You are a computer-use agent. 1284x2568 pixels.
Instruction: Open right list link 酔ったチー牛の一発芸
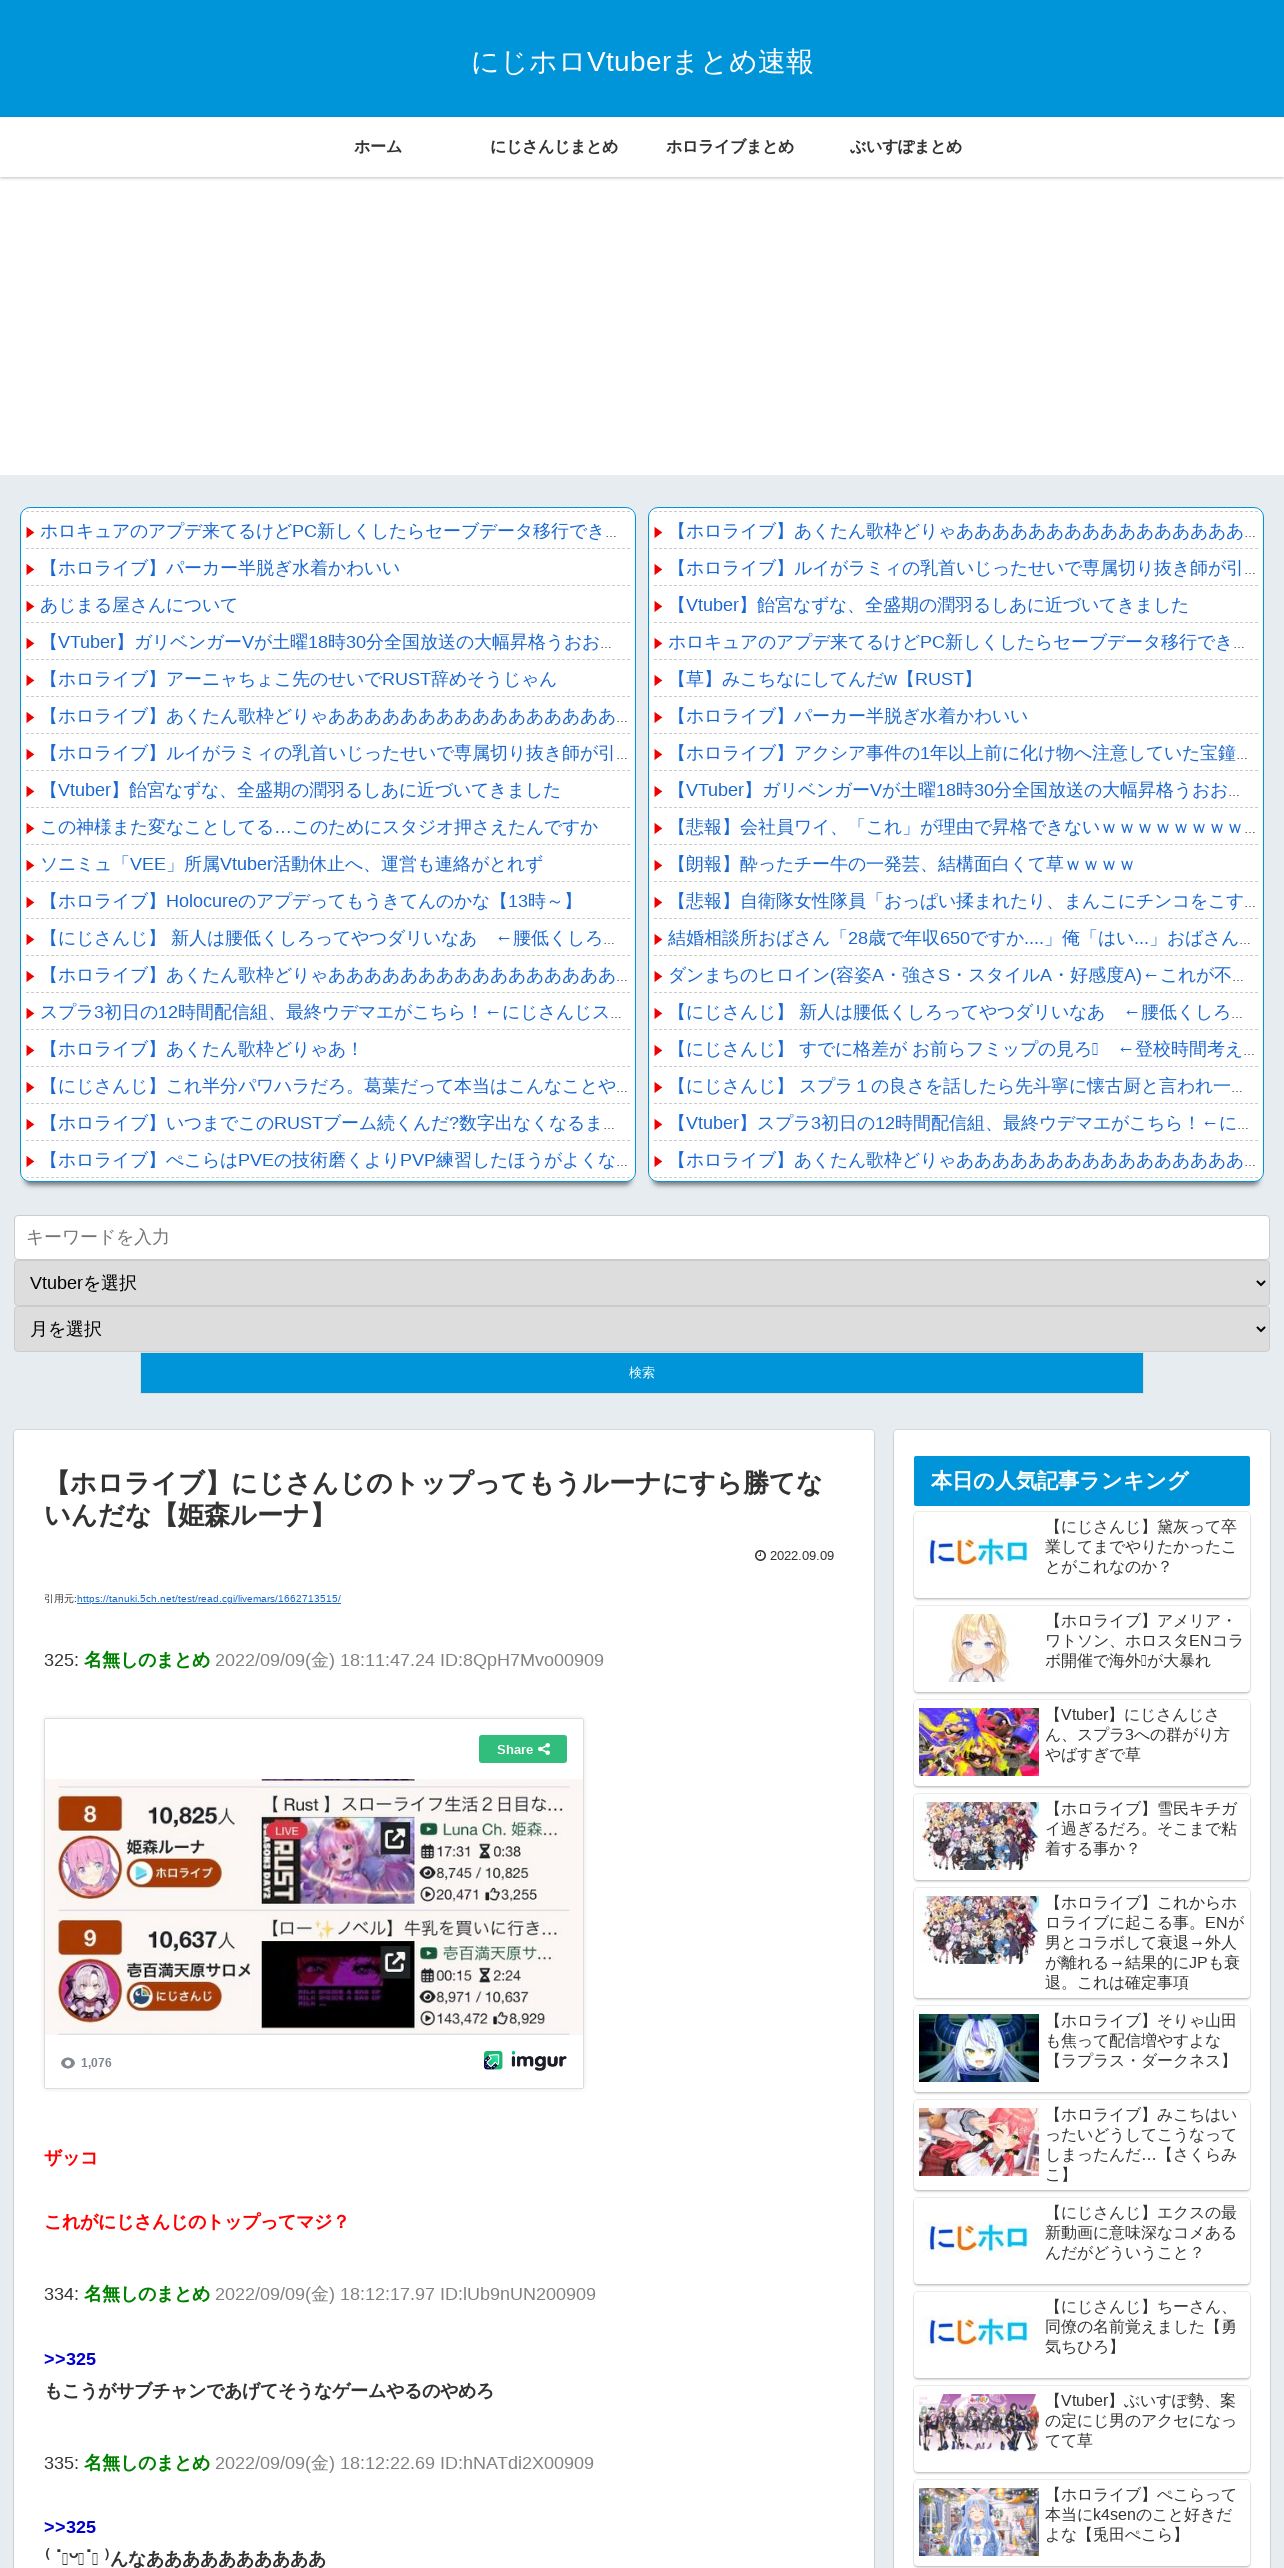point(901,864)
